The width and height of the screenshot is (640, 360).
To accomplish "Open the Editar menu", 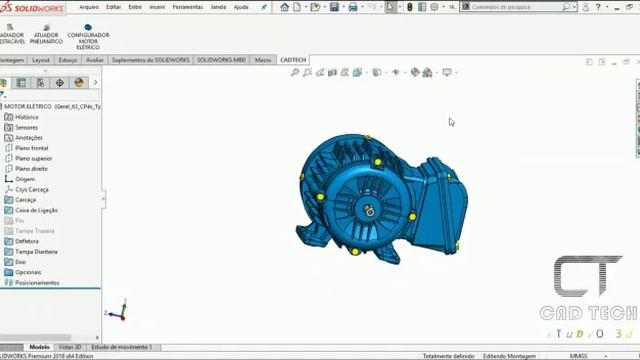I will [113, 7].
